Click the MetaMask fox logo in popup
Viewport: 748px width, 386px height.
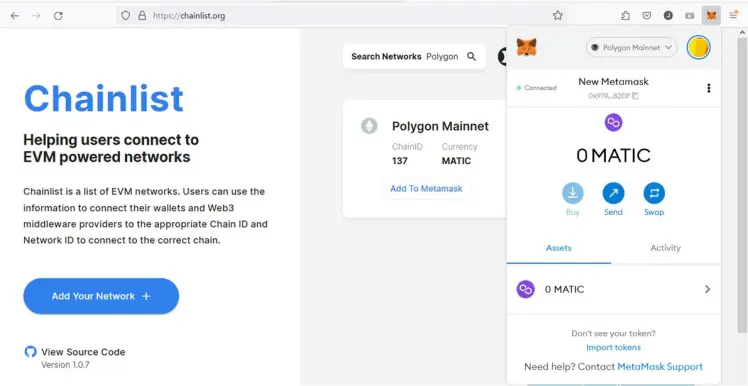click(x=527, y=47)
